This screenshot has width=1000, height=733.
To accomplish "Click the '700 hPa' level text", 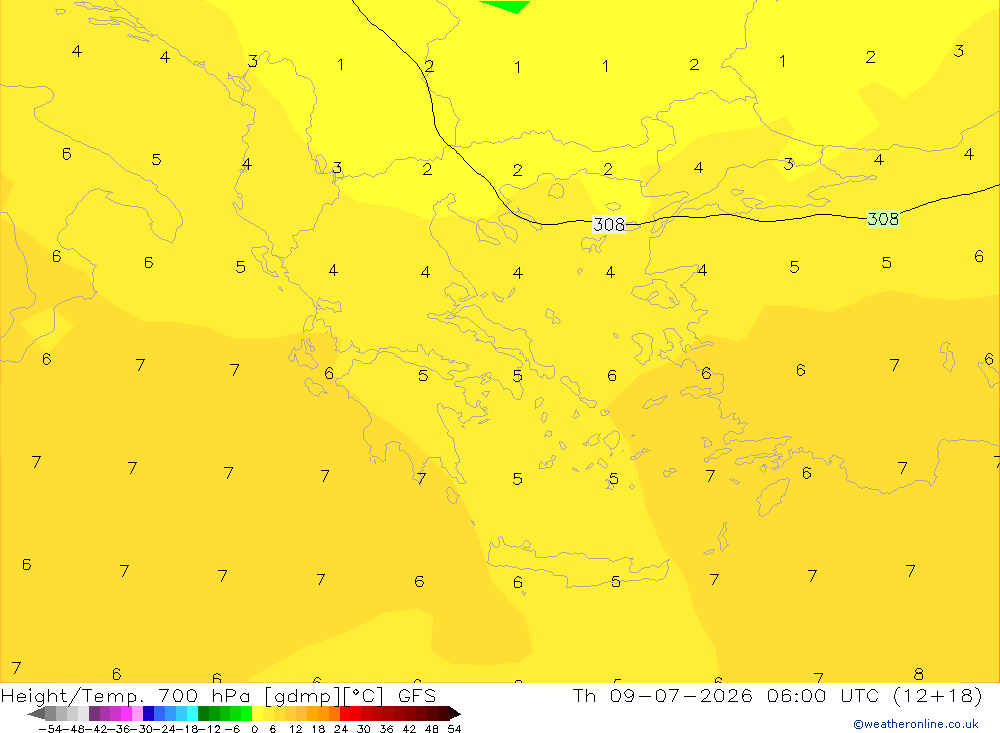I will click(x=204, y=696).
